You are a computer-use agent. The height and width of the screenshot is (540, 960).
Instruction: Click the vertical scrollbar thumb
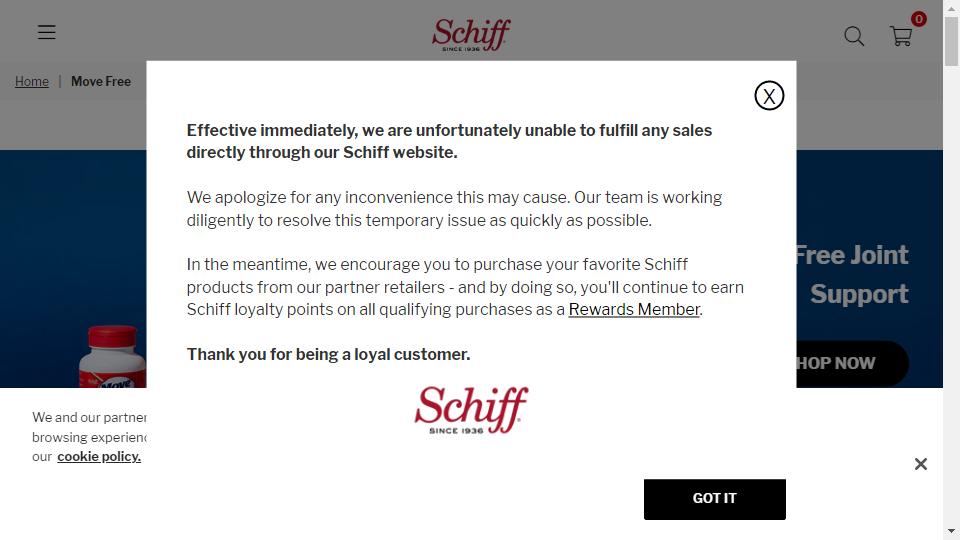(x=951, y=42)
